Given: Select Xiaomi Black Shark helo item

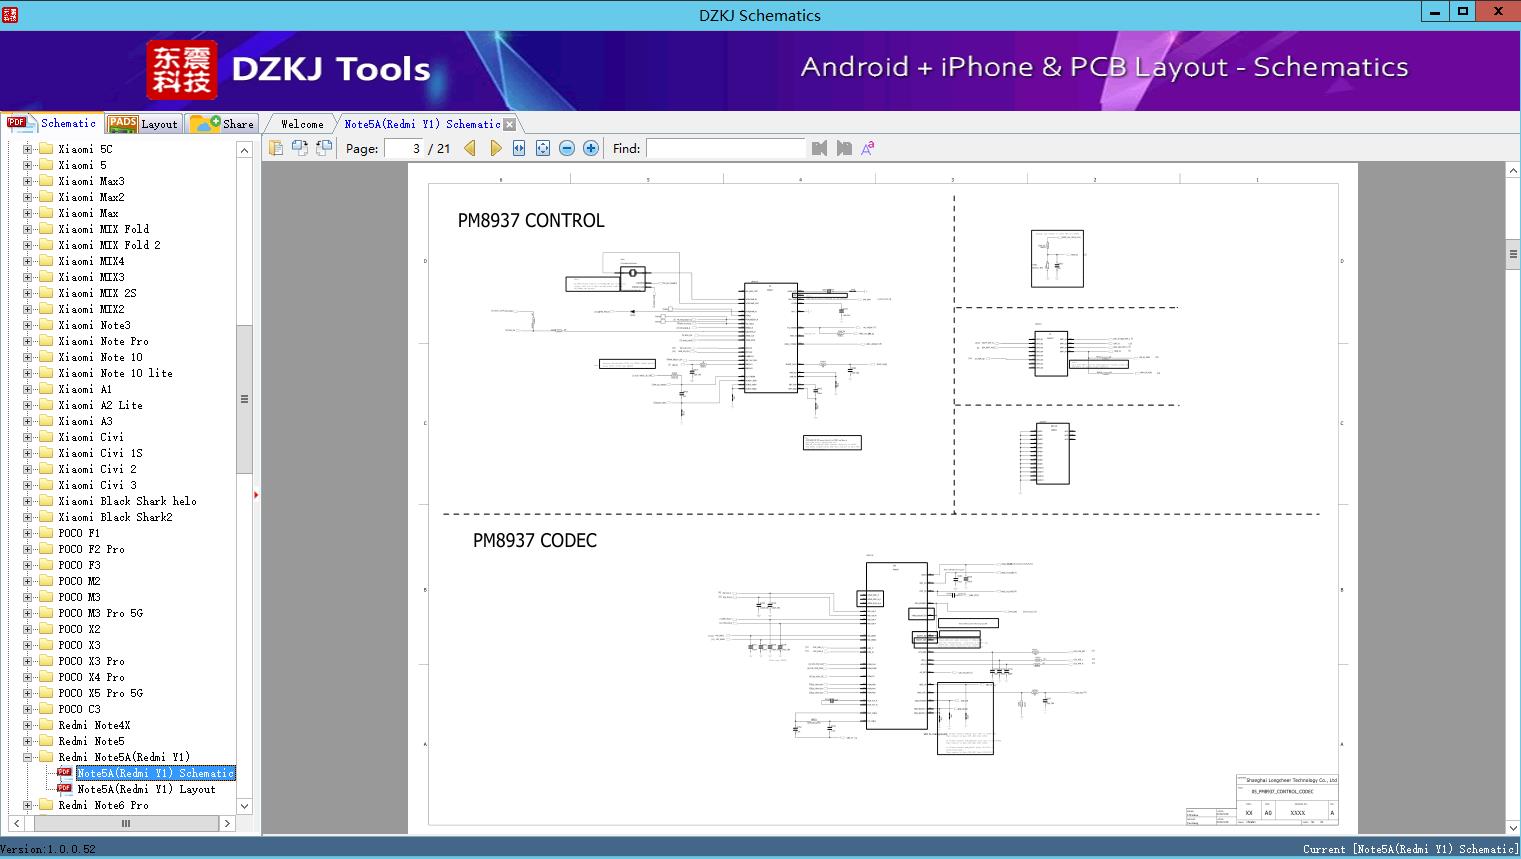Looking at the screenshot, I should pos(127,501).
